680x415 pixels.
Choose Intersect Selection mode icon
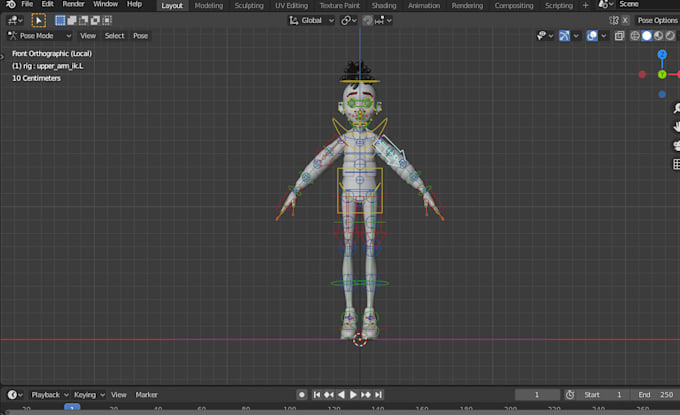pos(107,20)
